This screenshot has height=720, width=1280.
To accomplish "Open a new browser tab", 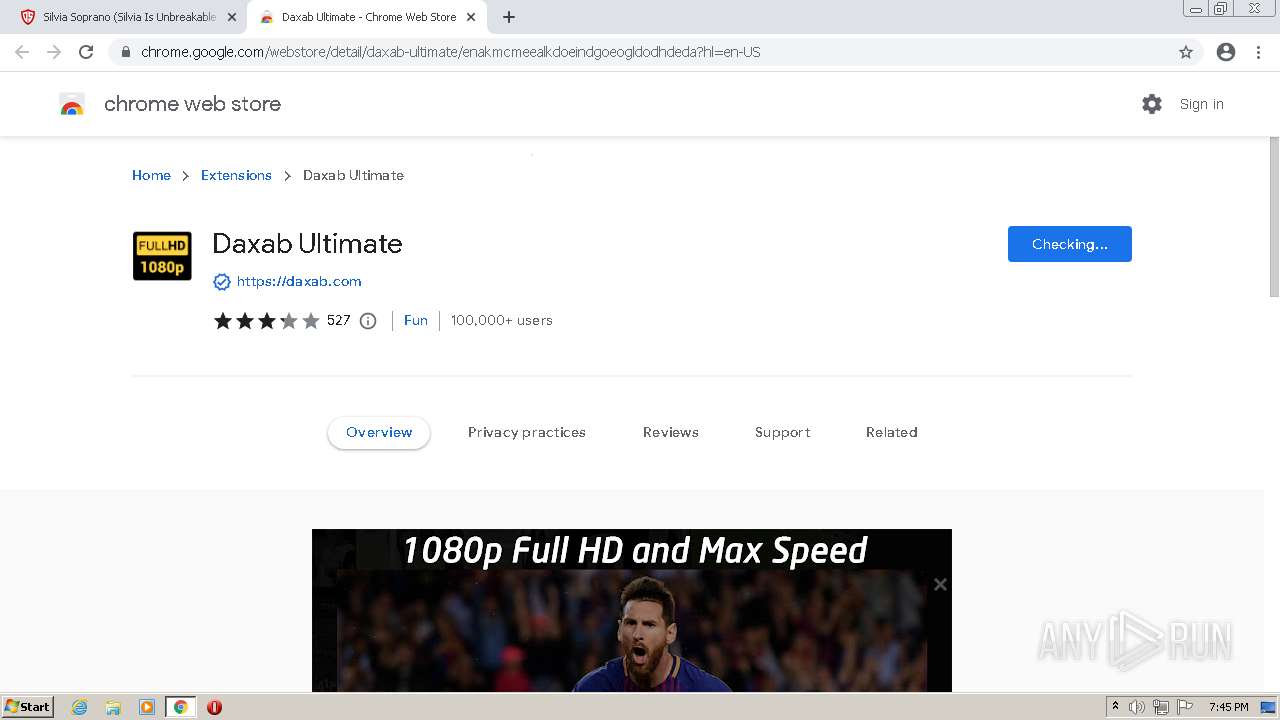I will [x=508, y=17].
